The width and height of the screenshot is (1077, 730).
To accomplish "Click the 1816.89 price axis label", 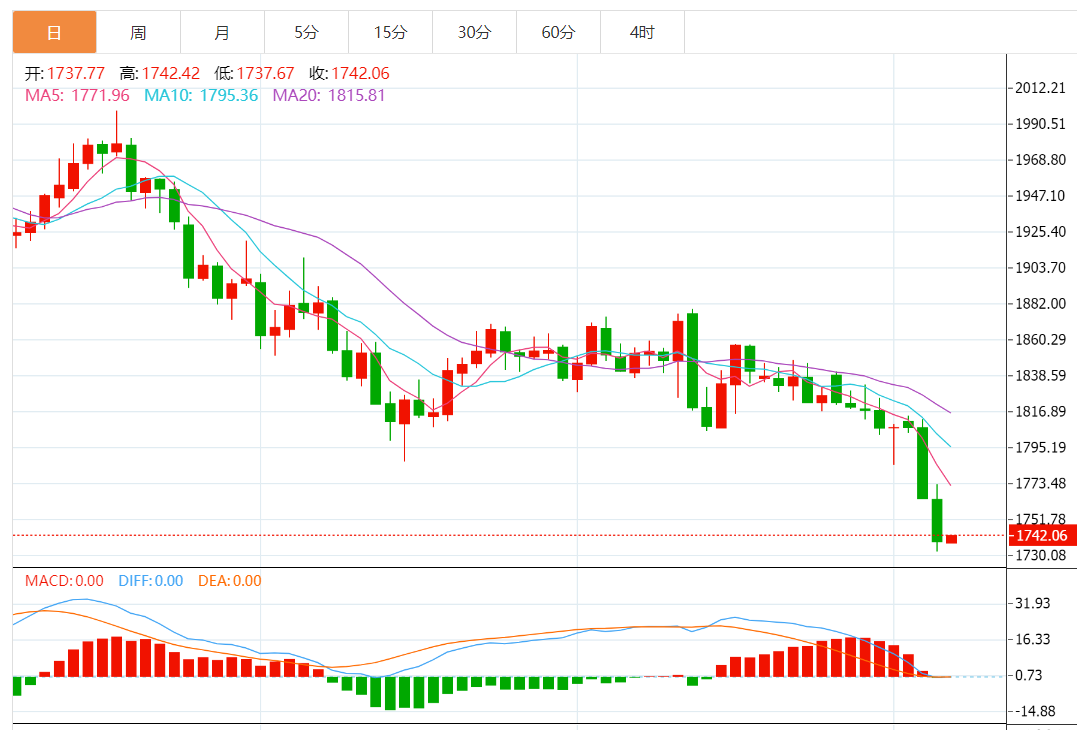I will click(x=1041, y=411).
